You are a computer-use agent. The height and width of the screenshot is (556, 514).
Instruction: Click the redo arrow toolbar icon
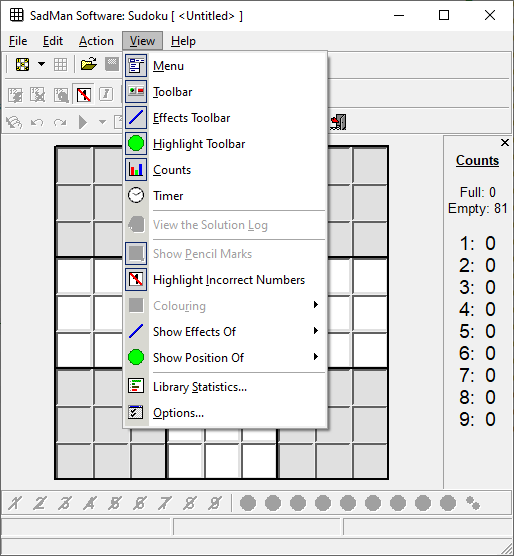(x=60, y=123)
